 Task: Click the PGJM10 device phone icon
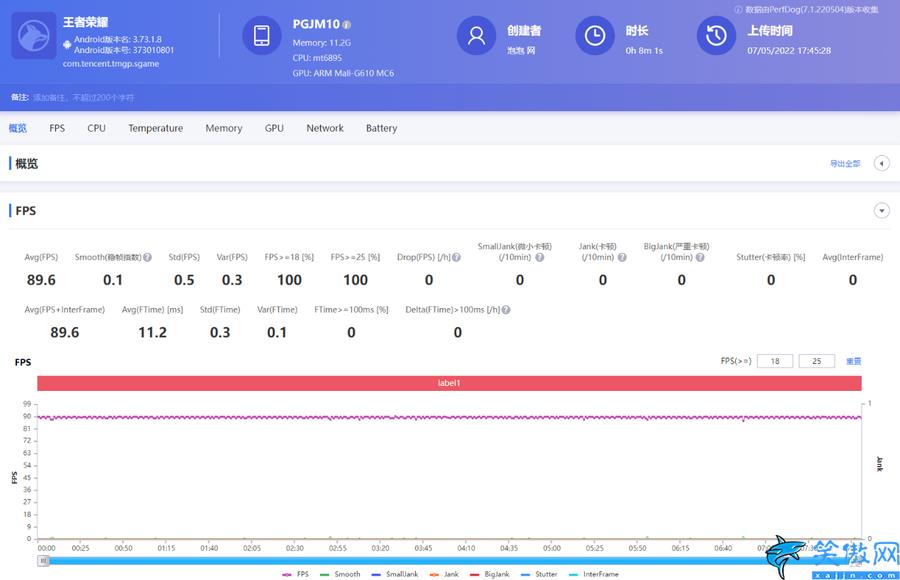tap(262, 36)
